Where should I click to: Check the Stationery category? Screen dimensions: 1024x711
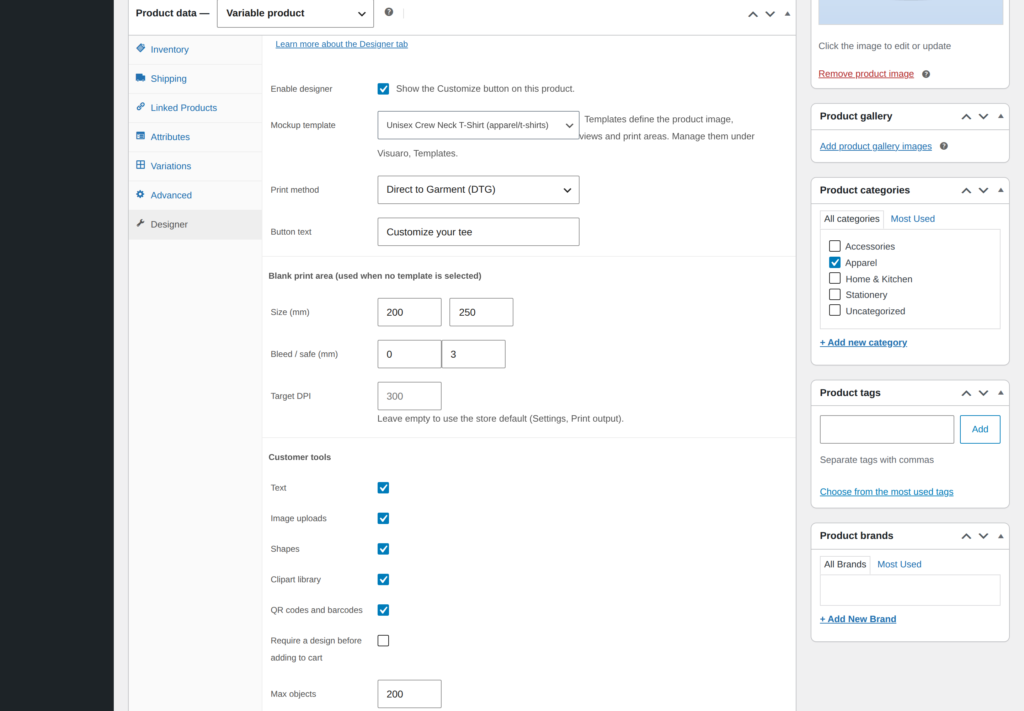[835, 294]
